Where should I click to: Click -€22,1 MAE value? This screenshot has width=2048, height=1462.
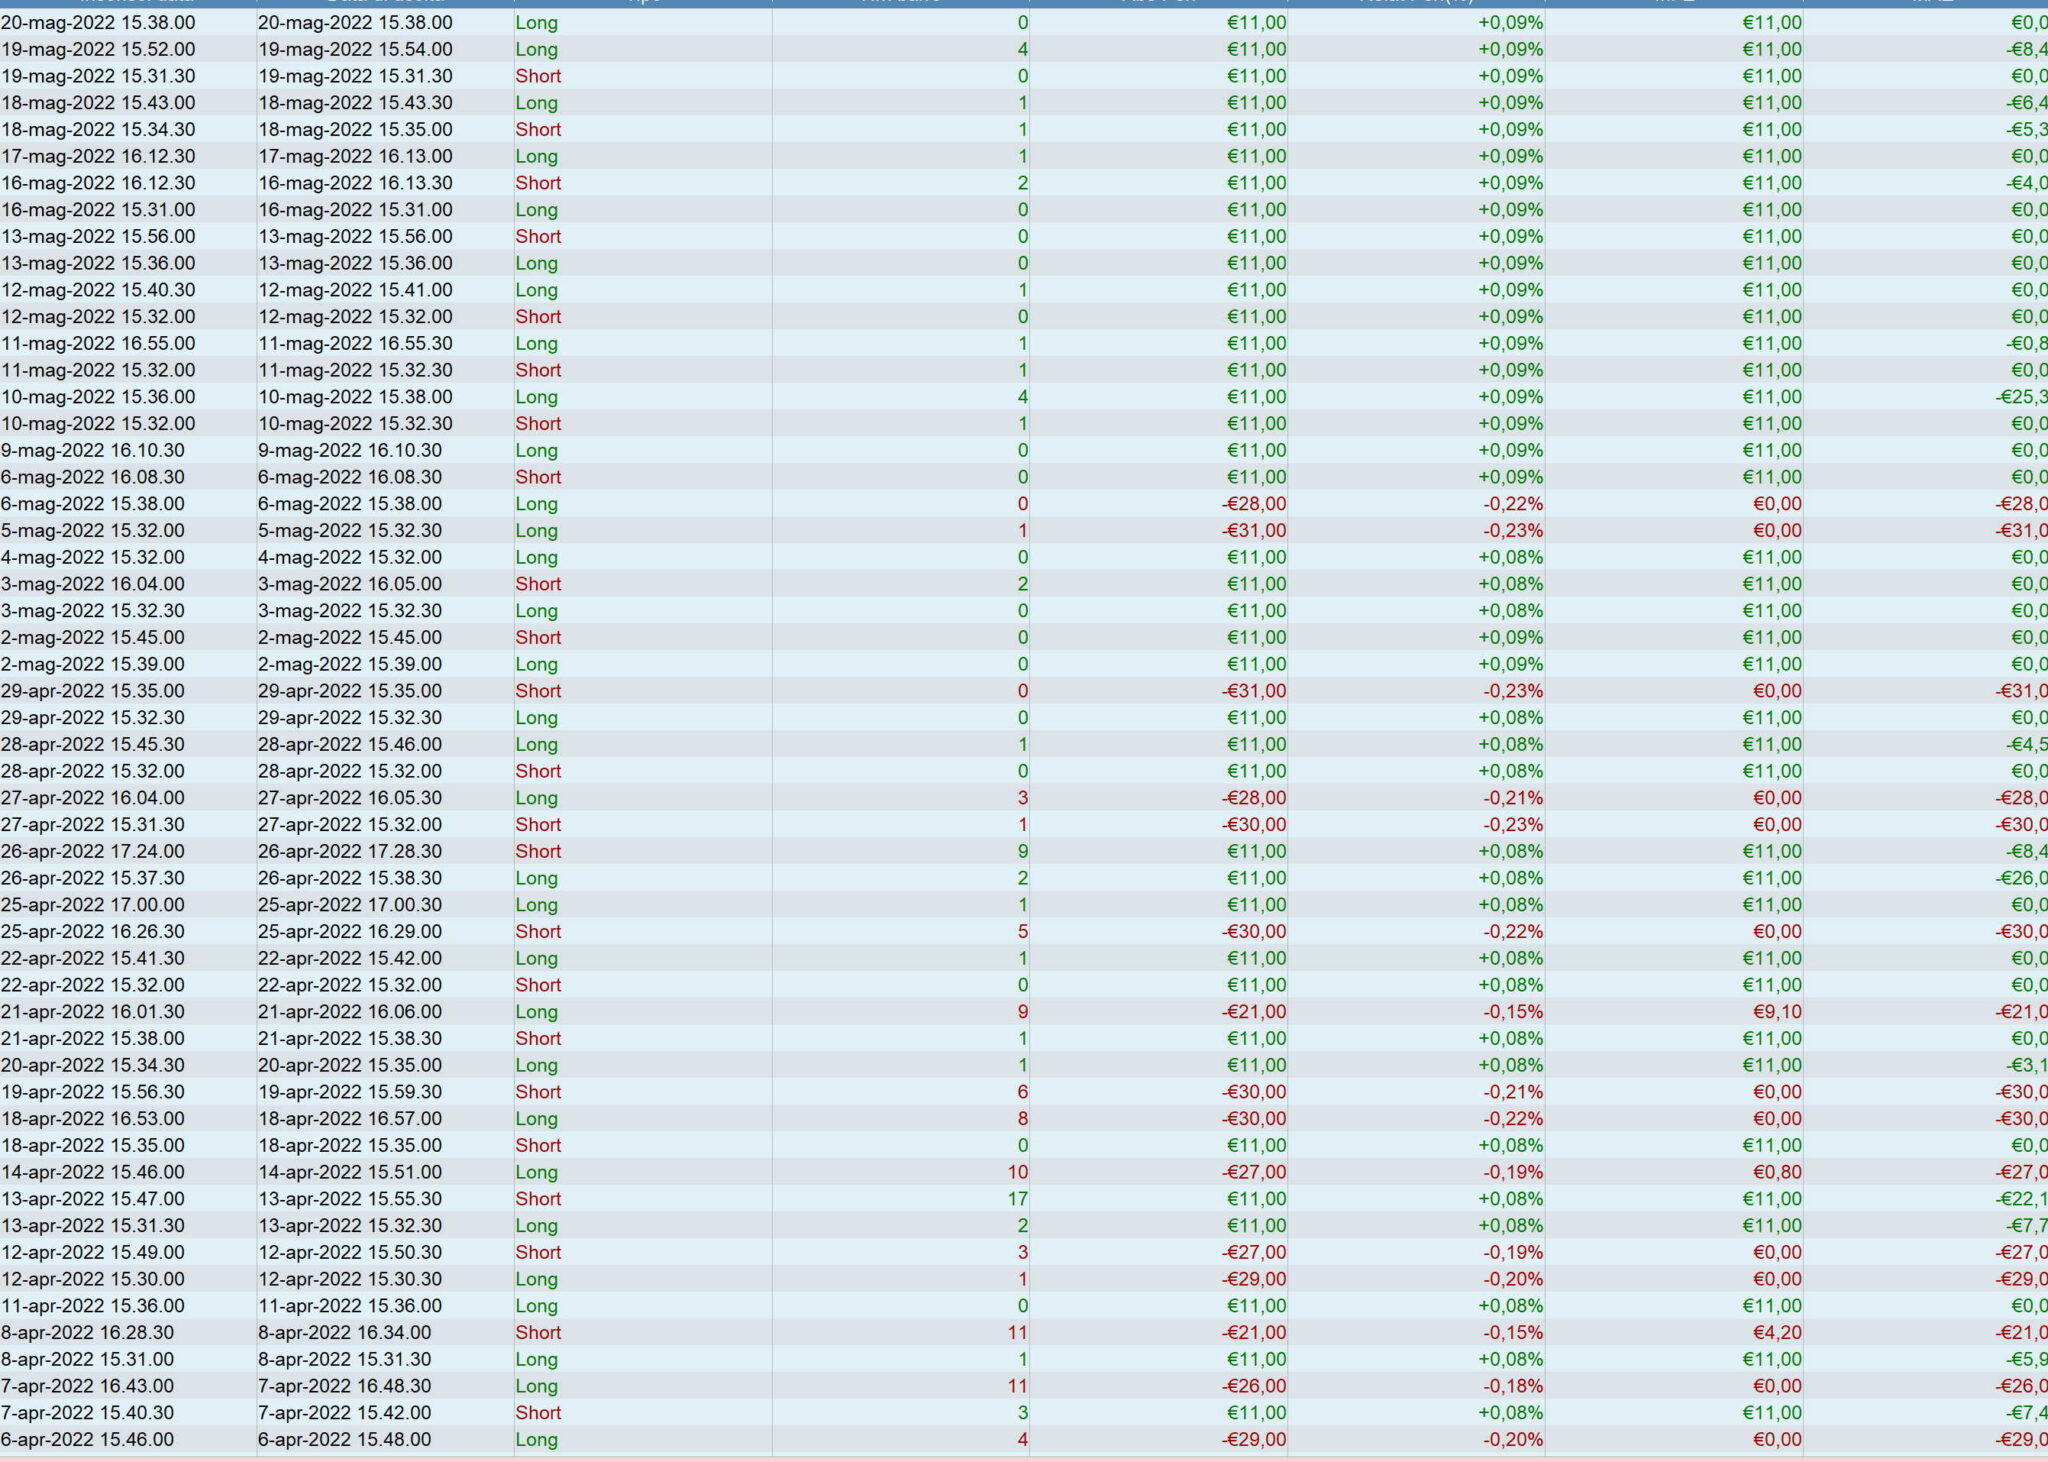(2020, 1199)
